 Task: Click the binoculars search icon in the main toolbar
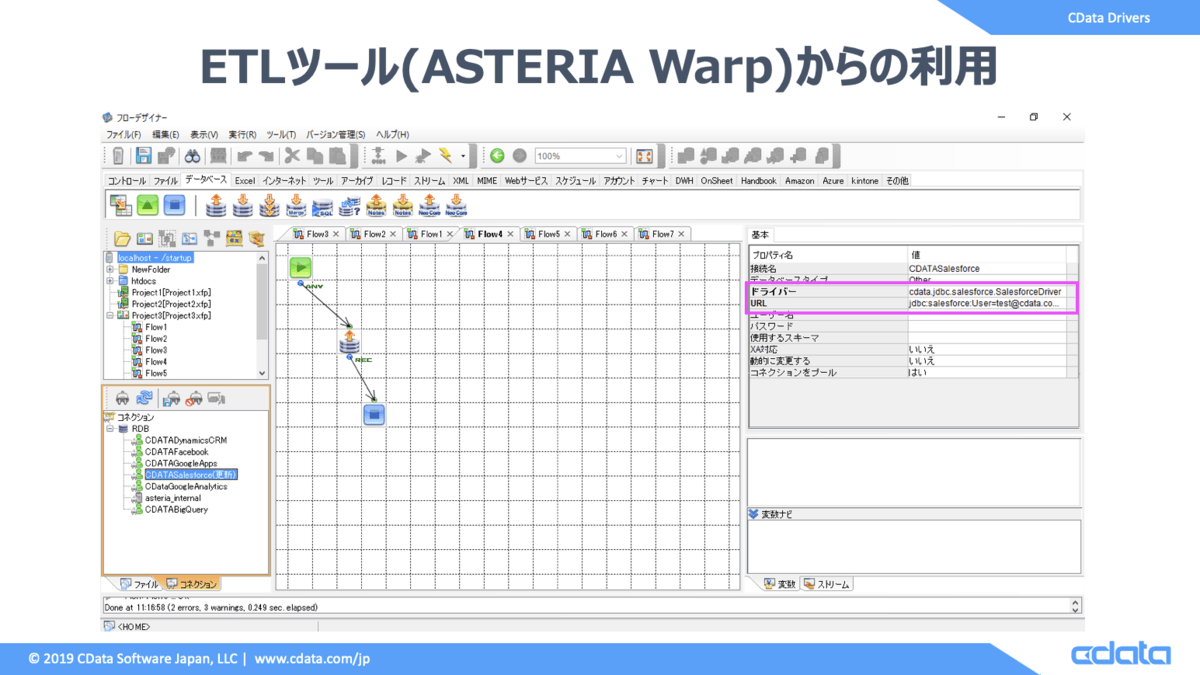coord(193,156)
